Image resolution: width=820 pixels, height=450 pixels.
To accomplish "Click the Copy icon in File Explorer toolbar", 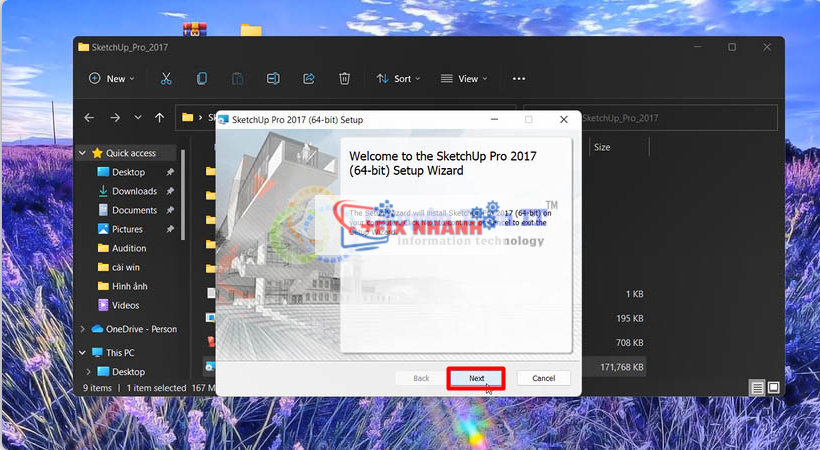I will (x=201, y=78).
